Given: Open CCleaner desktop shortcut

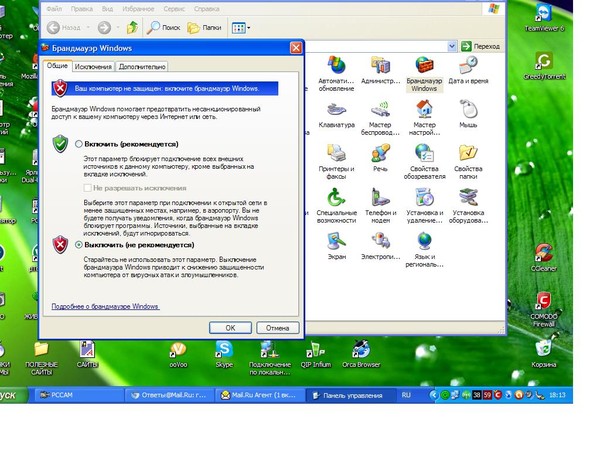Looking at the screenshot, I should [544, 257].
